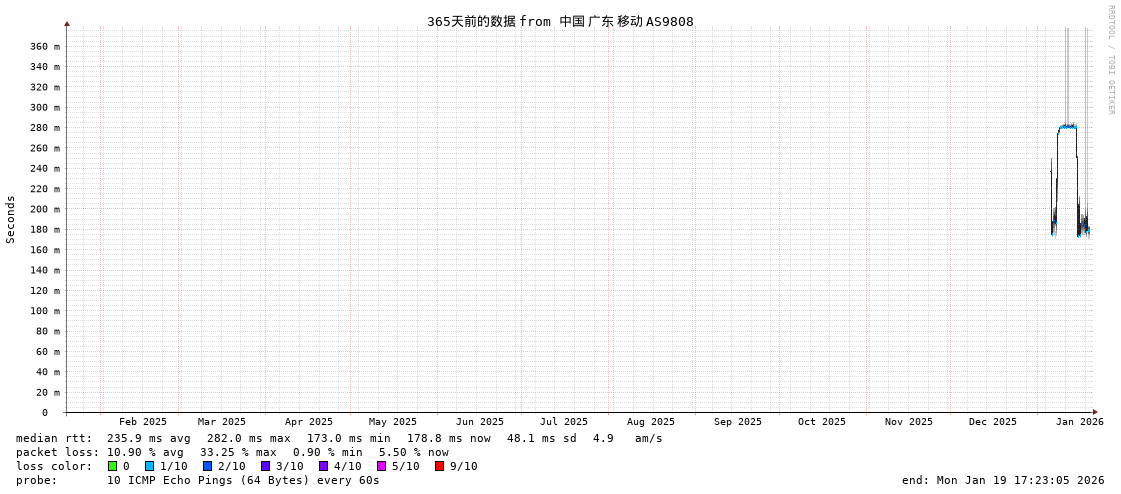Click the blue 2/10 loss swatch

pos(207,466)
